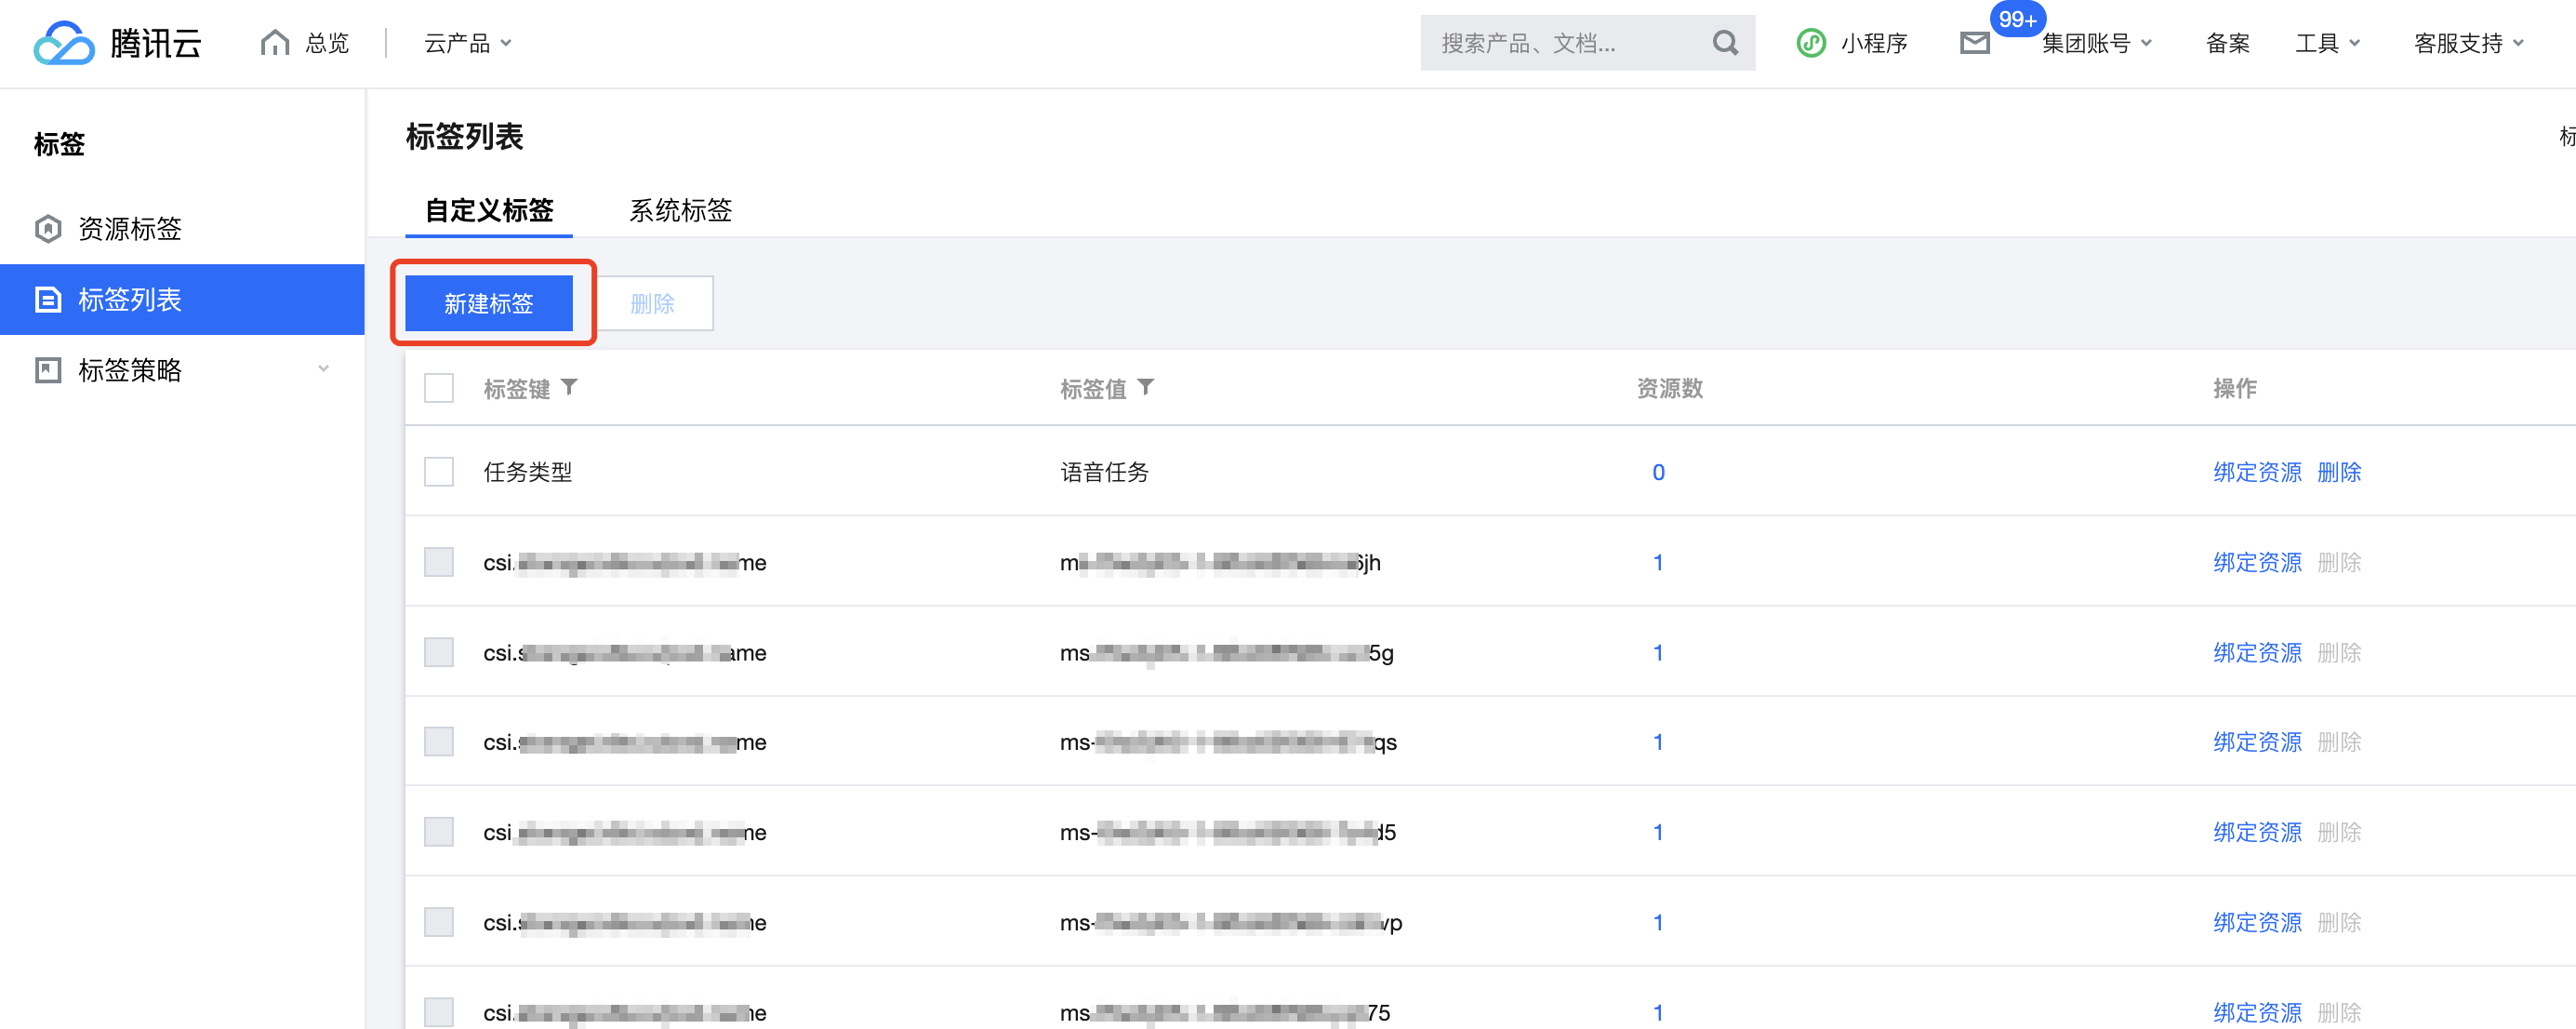Select 标签列表 in the sidebar
The width and height of the screenshot is (2576, 1029).
pyautogui.click(x=130, y=299)
